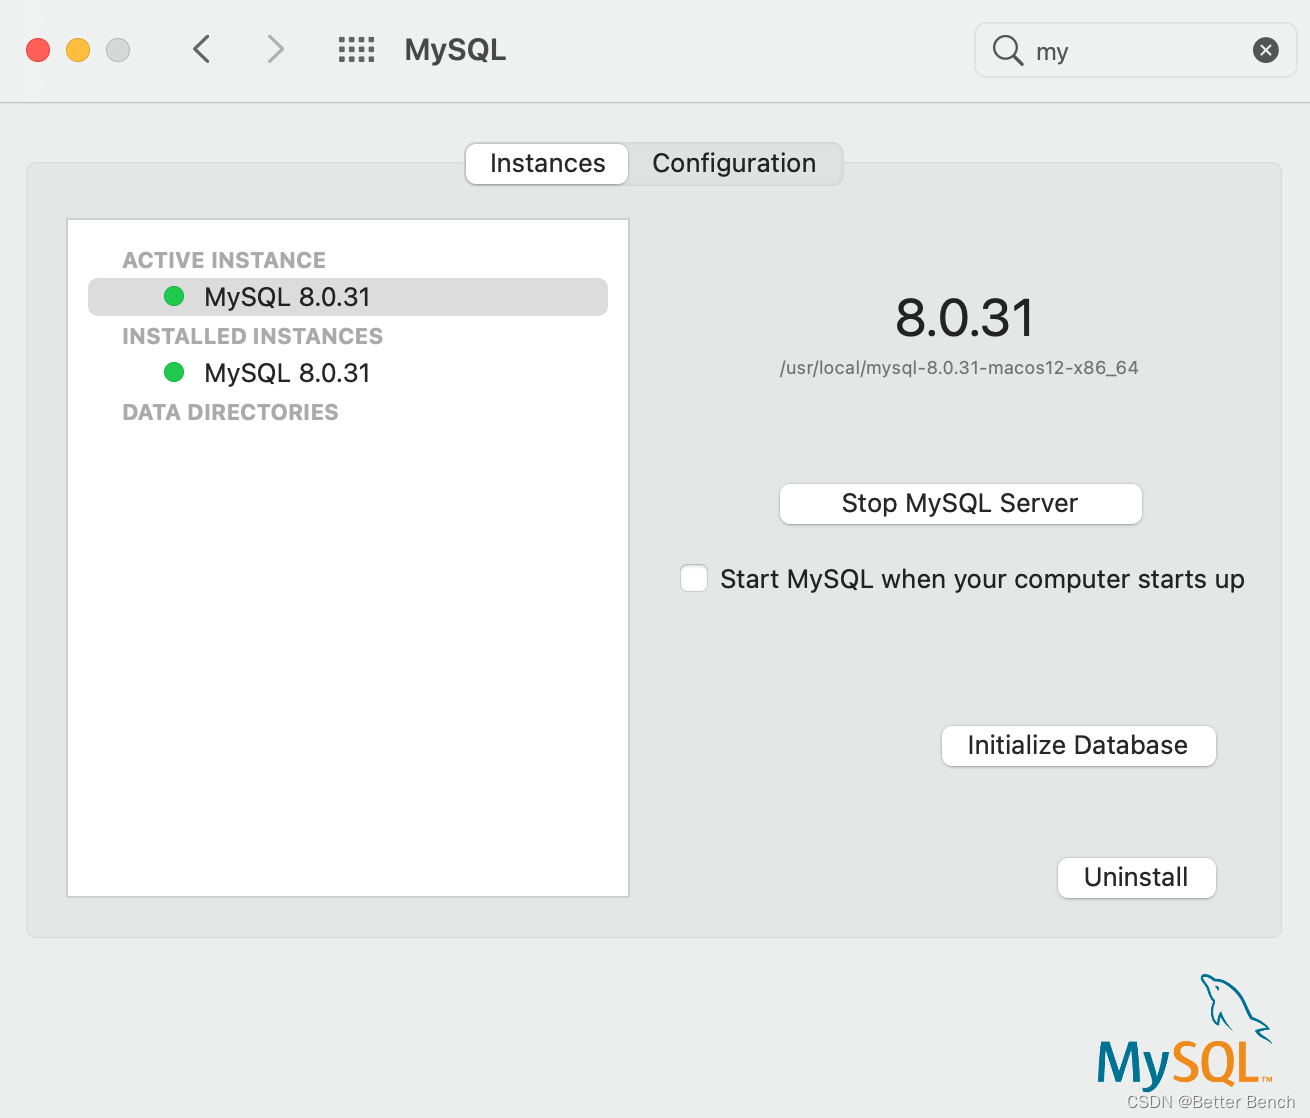Click the forward navigation arrow
1310x1118 pixels.
click(x=275, y=49)
